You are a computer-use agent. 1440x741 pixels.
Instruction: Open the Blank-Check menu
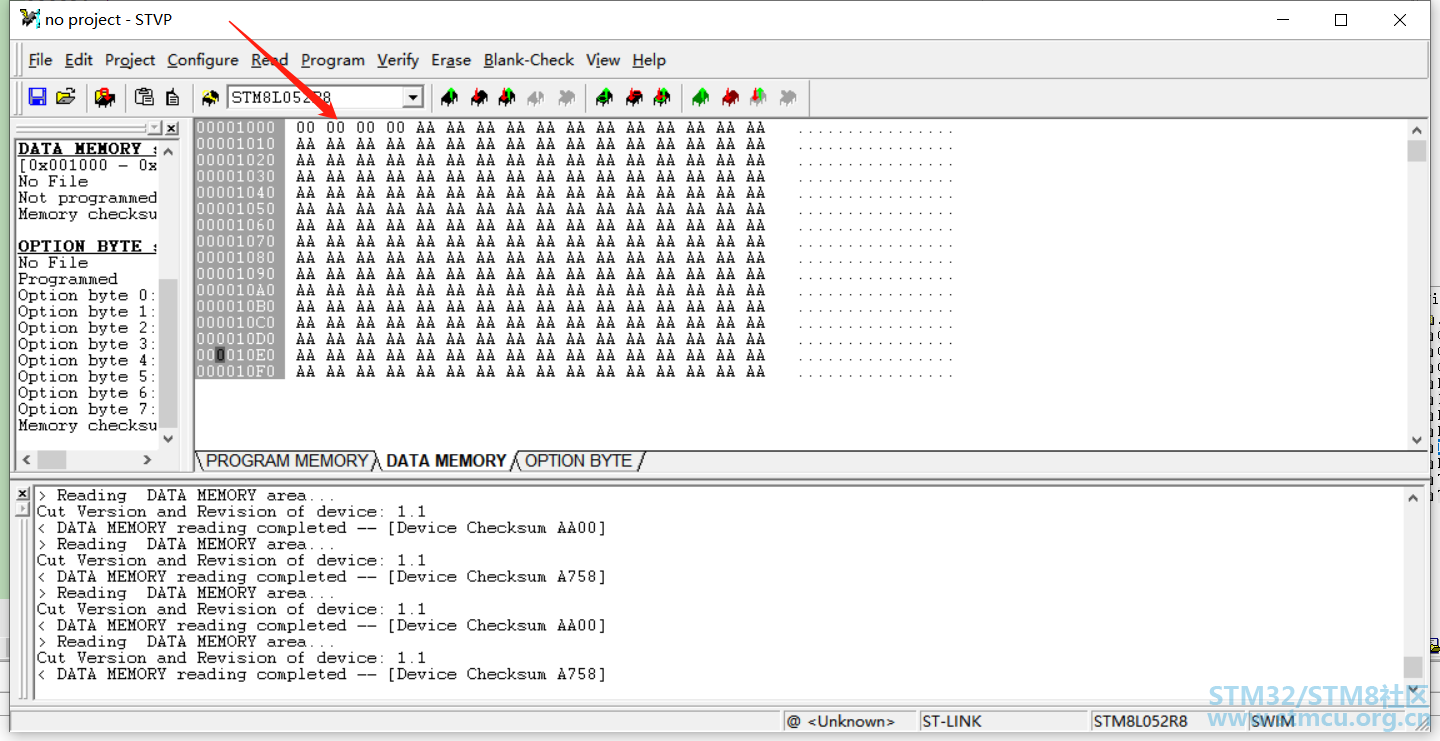coord(529,60)
